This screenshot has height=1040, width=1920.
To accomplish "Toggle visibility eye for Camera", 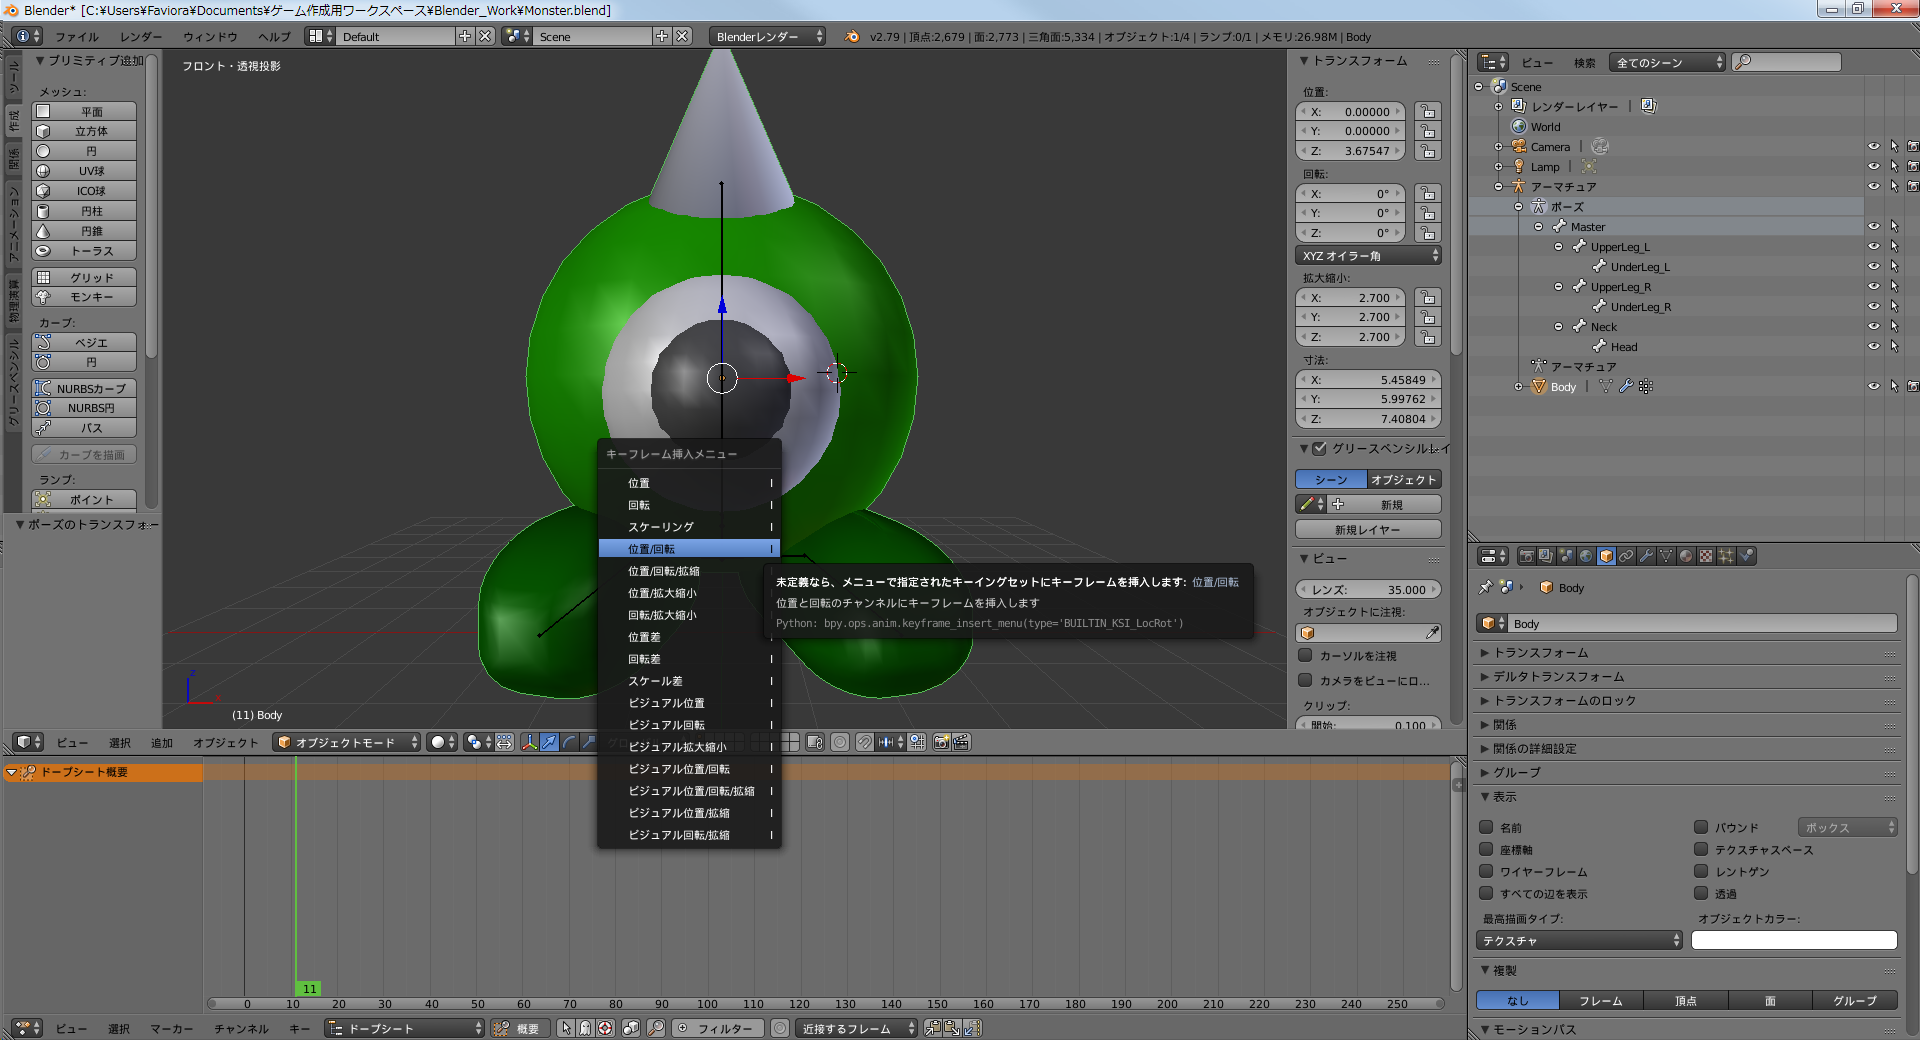I will tap(1874, 146).
